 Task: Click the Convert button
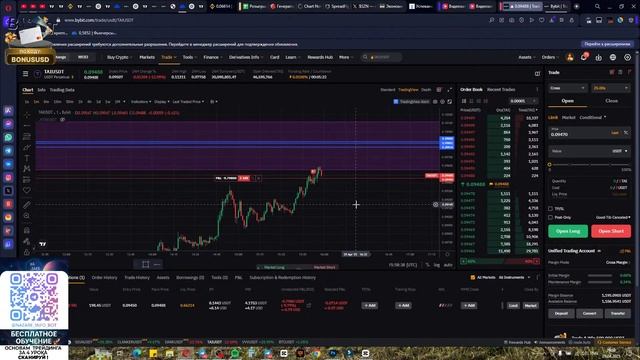[x=589, y=313]
